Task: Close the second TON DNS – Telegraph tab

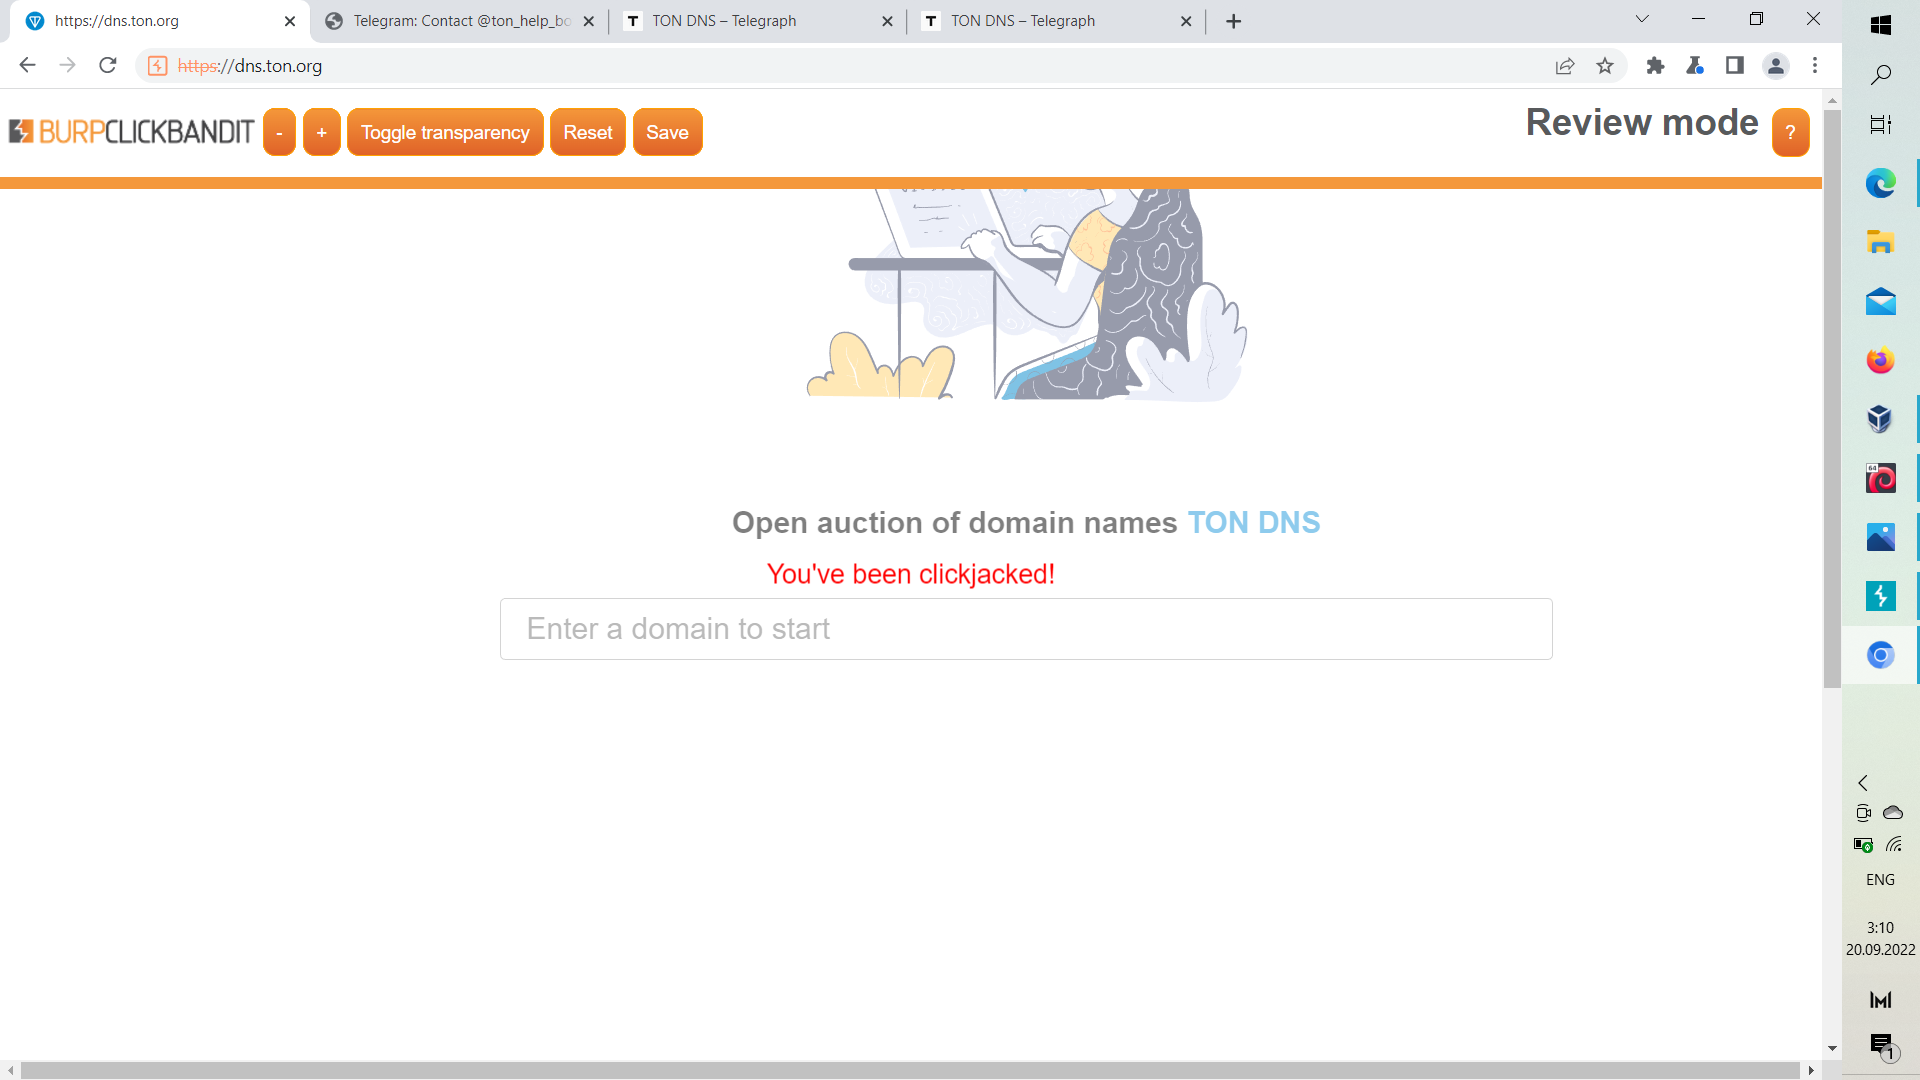Action: [x=1186, y=21]
